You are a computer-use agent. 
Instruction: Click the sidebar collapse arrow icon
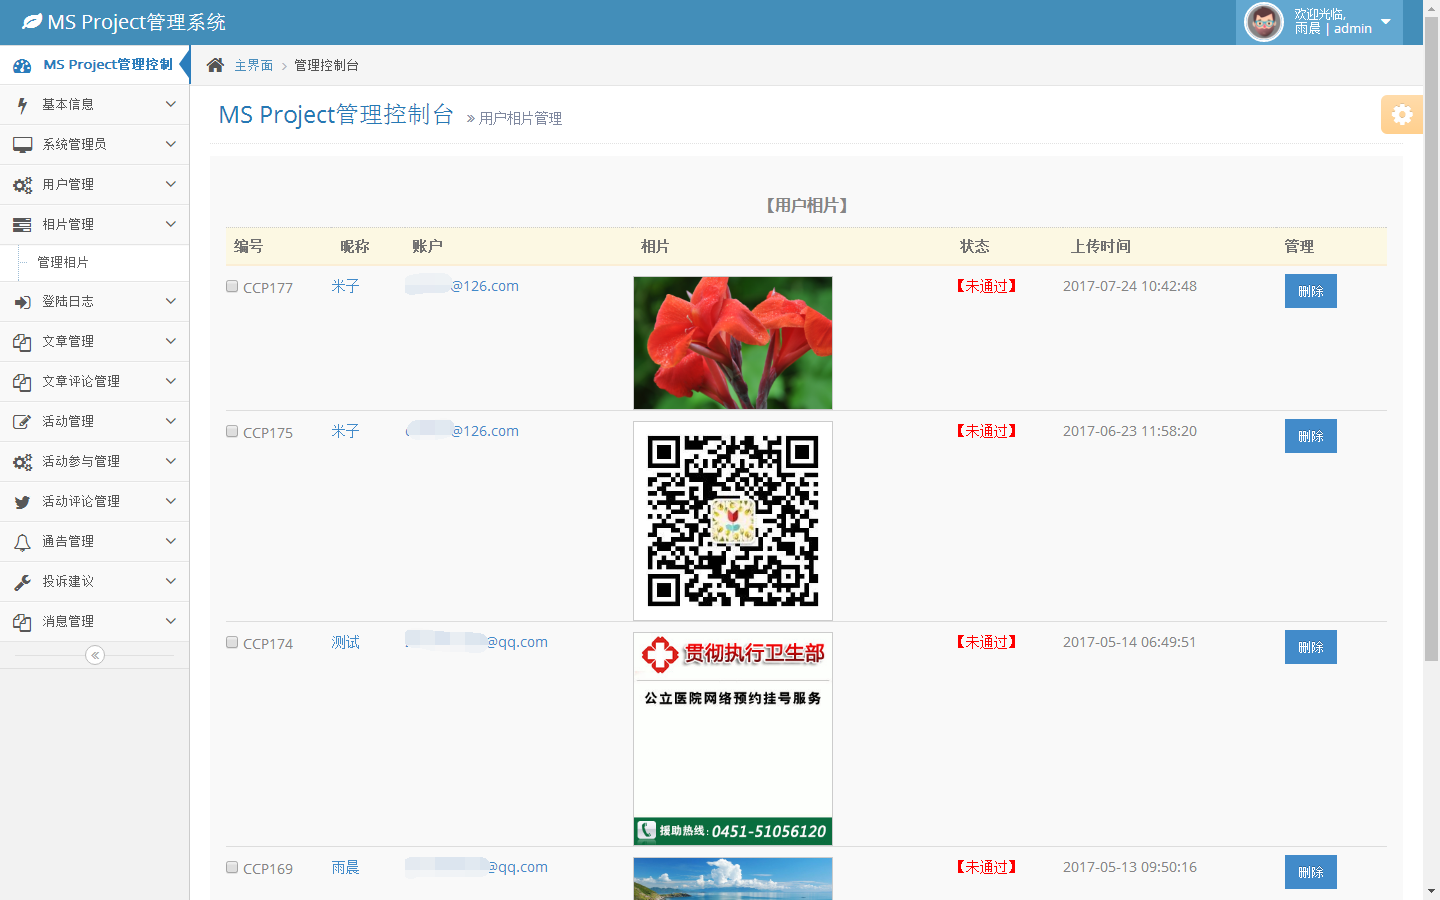tap(95, 655)
